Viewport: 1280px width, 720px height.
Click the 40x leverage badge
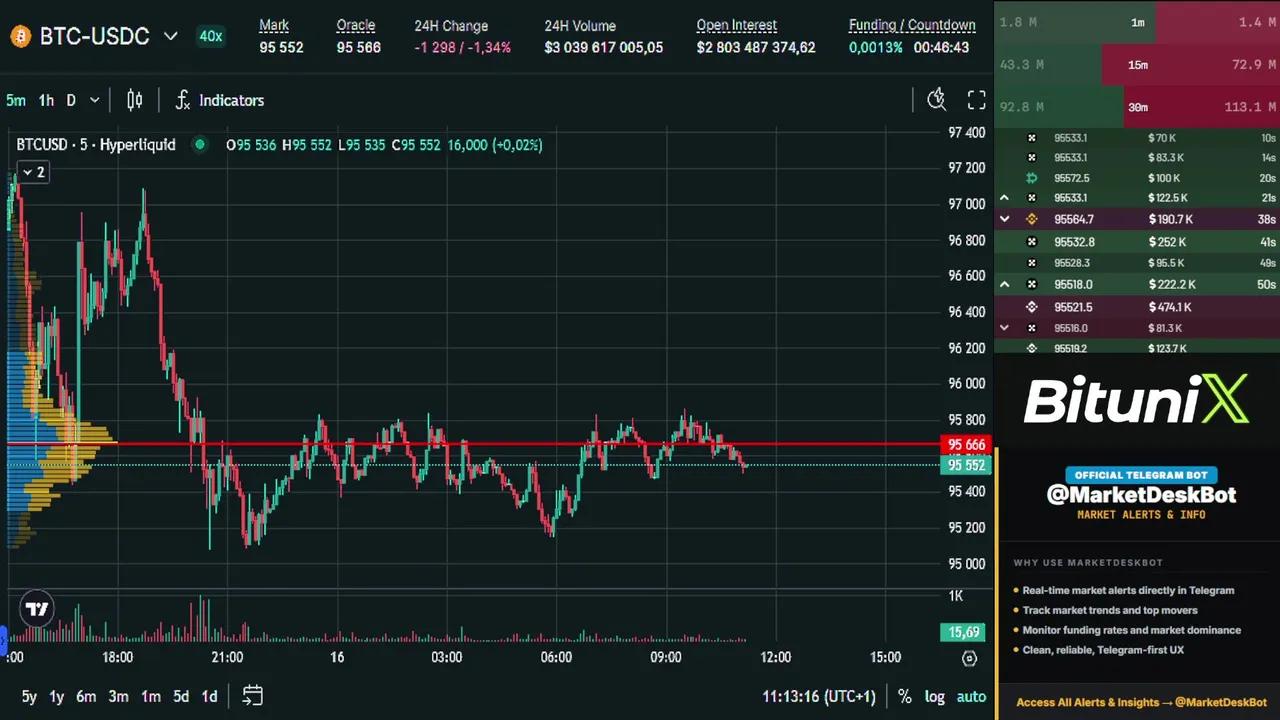[211, 36]
